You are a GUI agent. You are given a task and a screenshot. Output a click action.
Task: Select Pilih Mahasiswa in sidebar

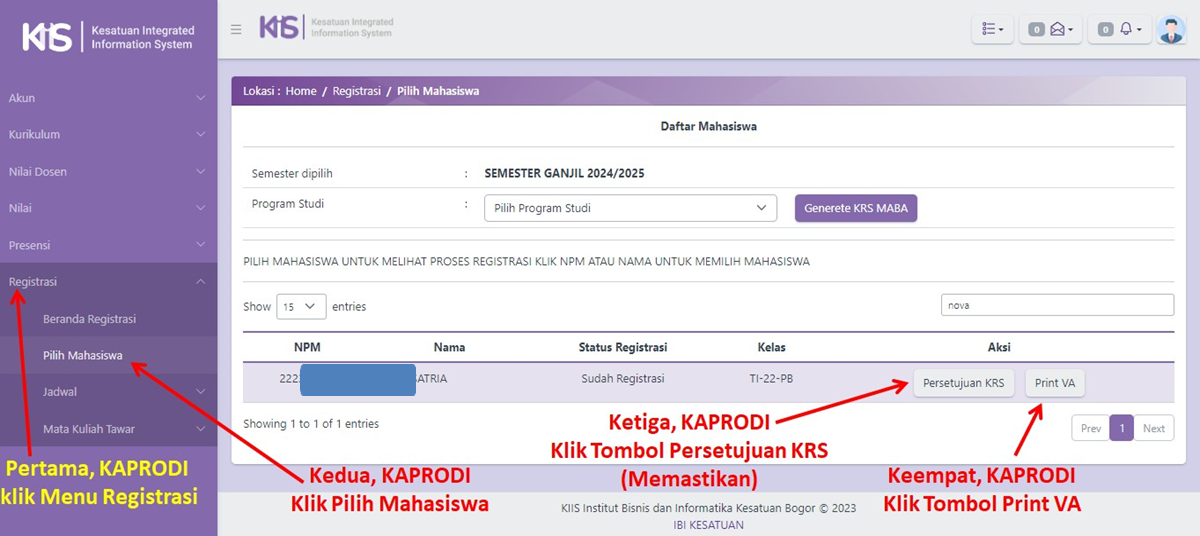[x=83, y=355]
